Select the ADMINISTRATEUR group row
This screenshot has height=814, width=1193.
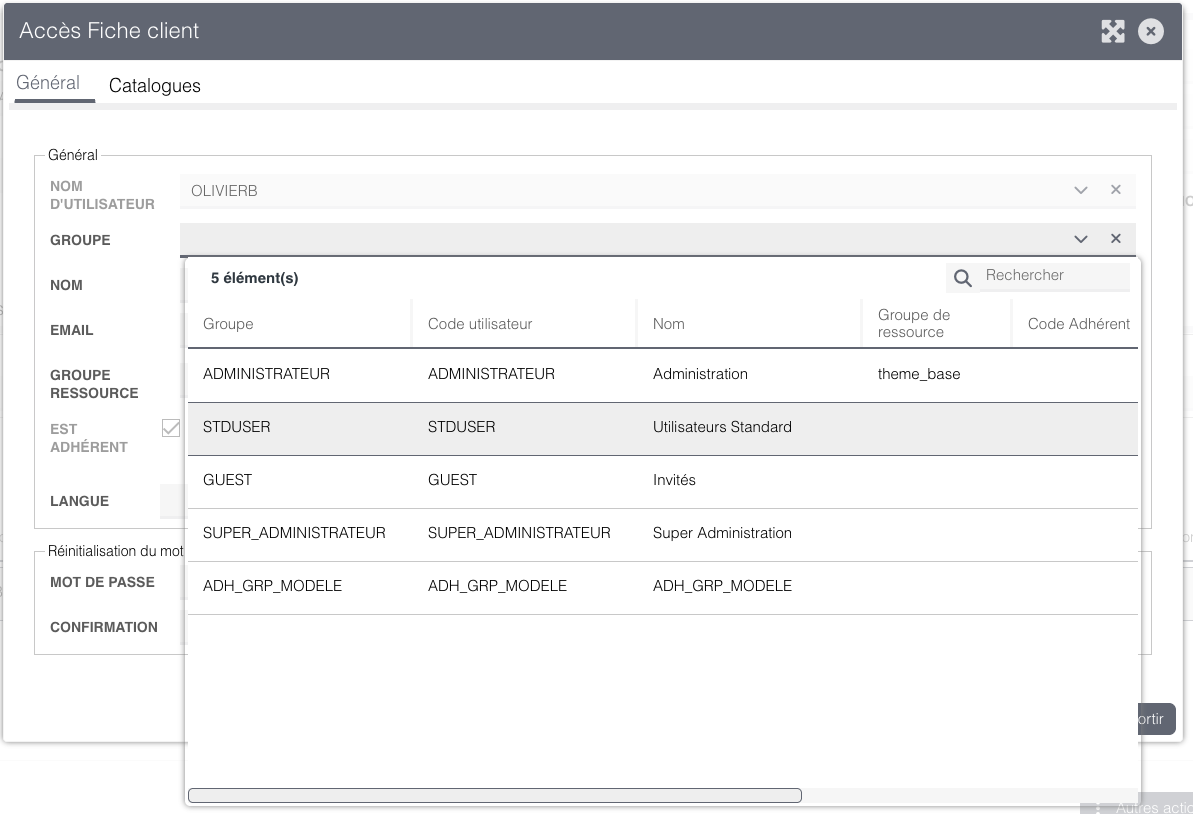pos(663,374)
